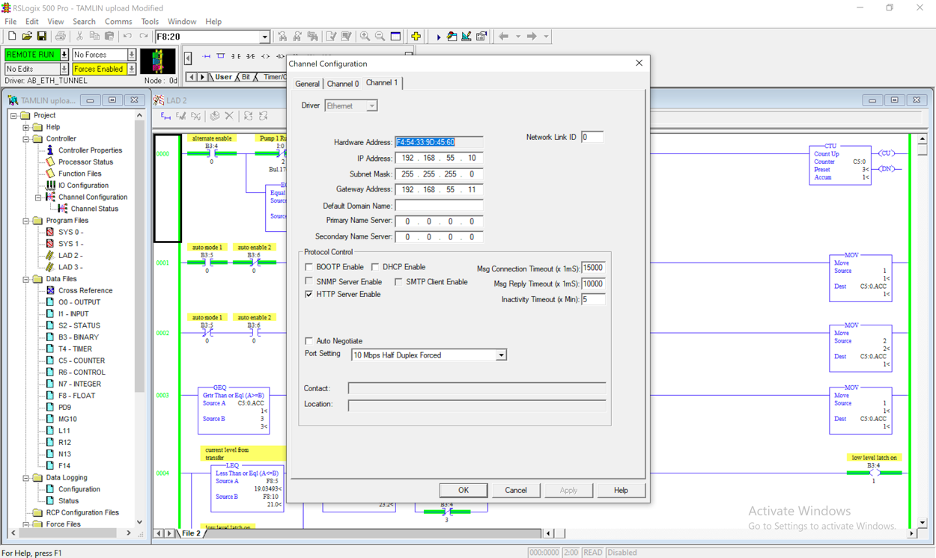Click the dialog Help button
The height and width of the screenshot is (558, 936).
coord(621,490)
